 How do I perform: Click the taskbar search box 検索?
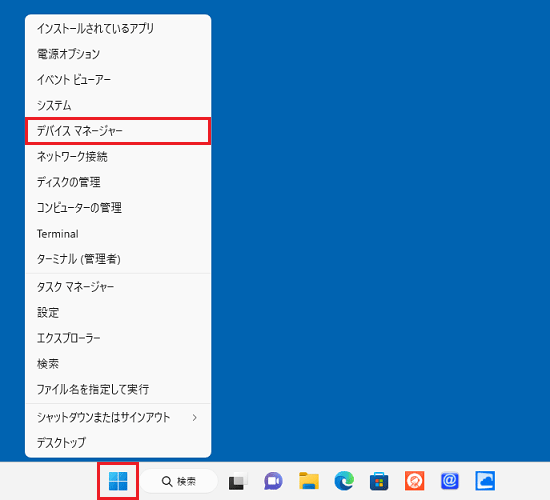(x=179, y=481)
